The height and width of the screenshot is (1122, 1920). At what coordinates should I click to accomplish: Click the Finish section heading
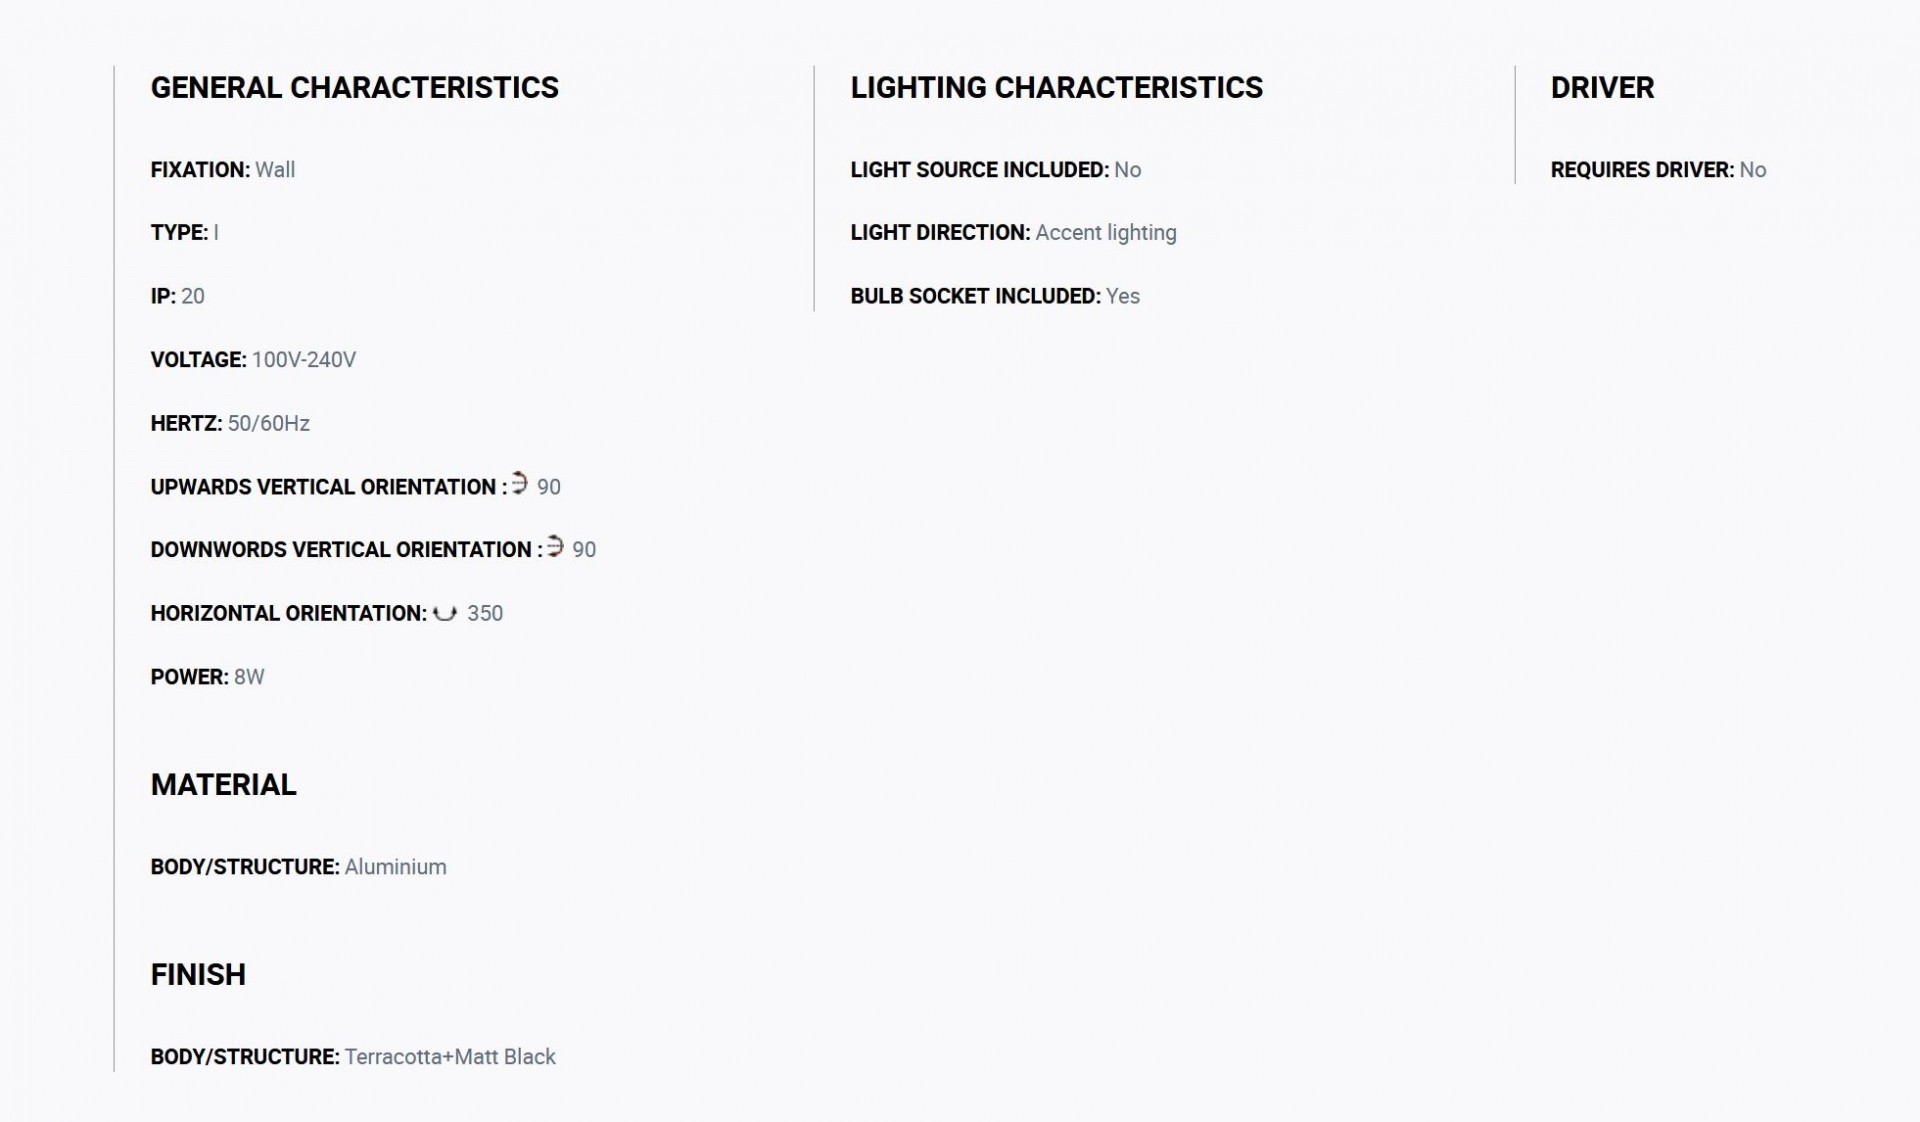click(x=198, y=975)
